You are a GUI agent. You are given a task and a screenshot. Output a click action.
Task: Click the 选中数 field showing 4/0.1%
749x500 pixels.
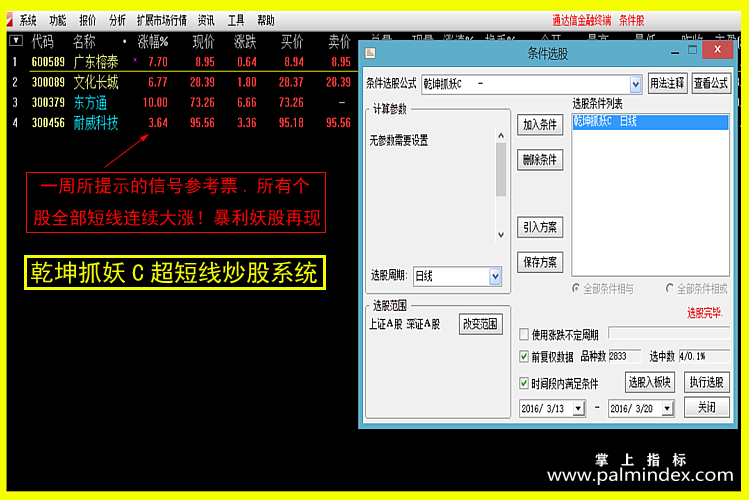click(704, 356)
